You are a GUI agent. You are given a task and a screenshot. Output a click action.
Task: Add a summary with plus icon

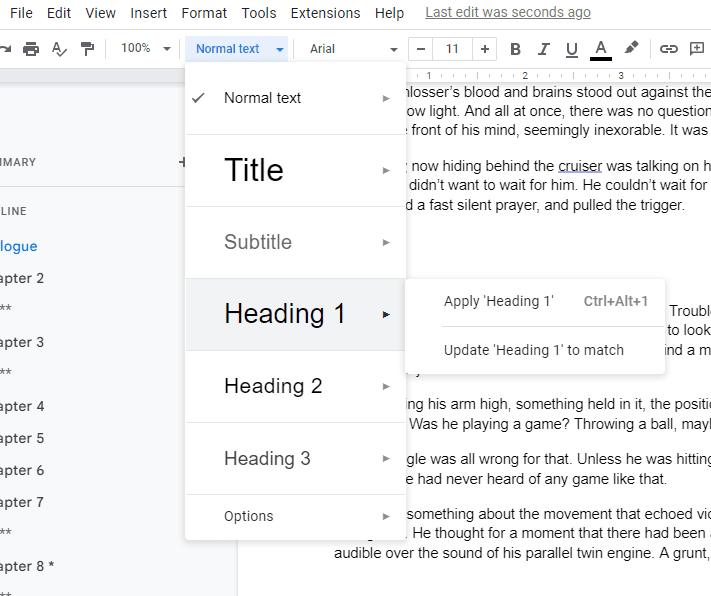pyautogui.click(x=182, y=162)
